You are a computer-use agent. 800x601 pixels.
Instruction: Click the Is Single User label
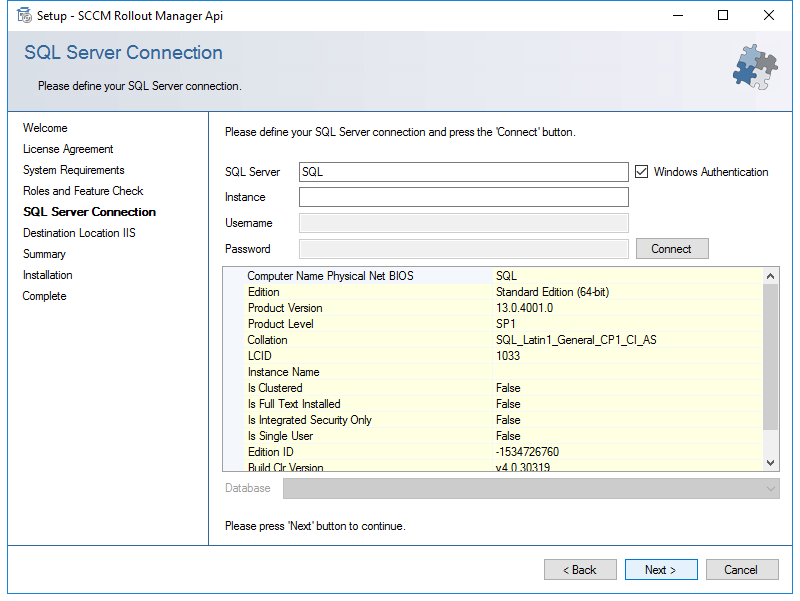point(280,436)
